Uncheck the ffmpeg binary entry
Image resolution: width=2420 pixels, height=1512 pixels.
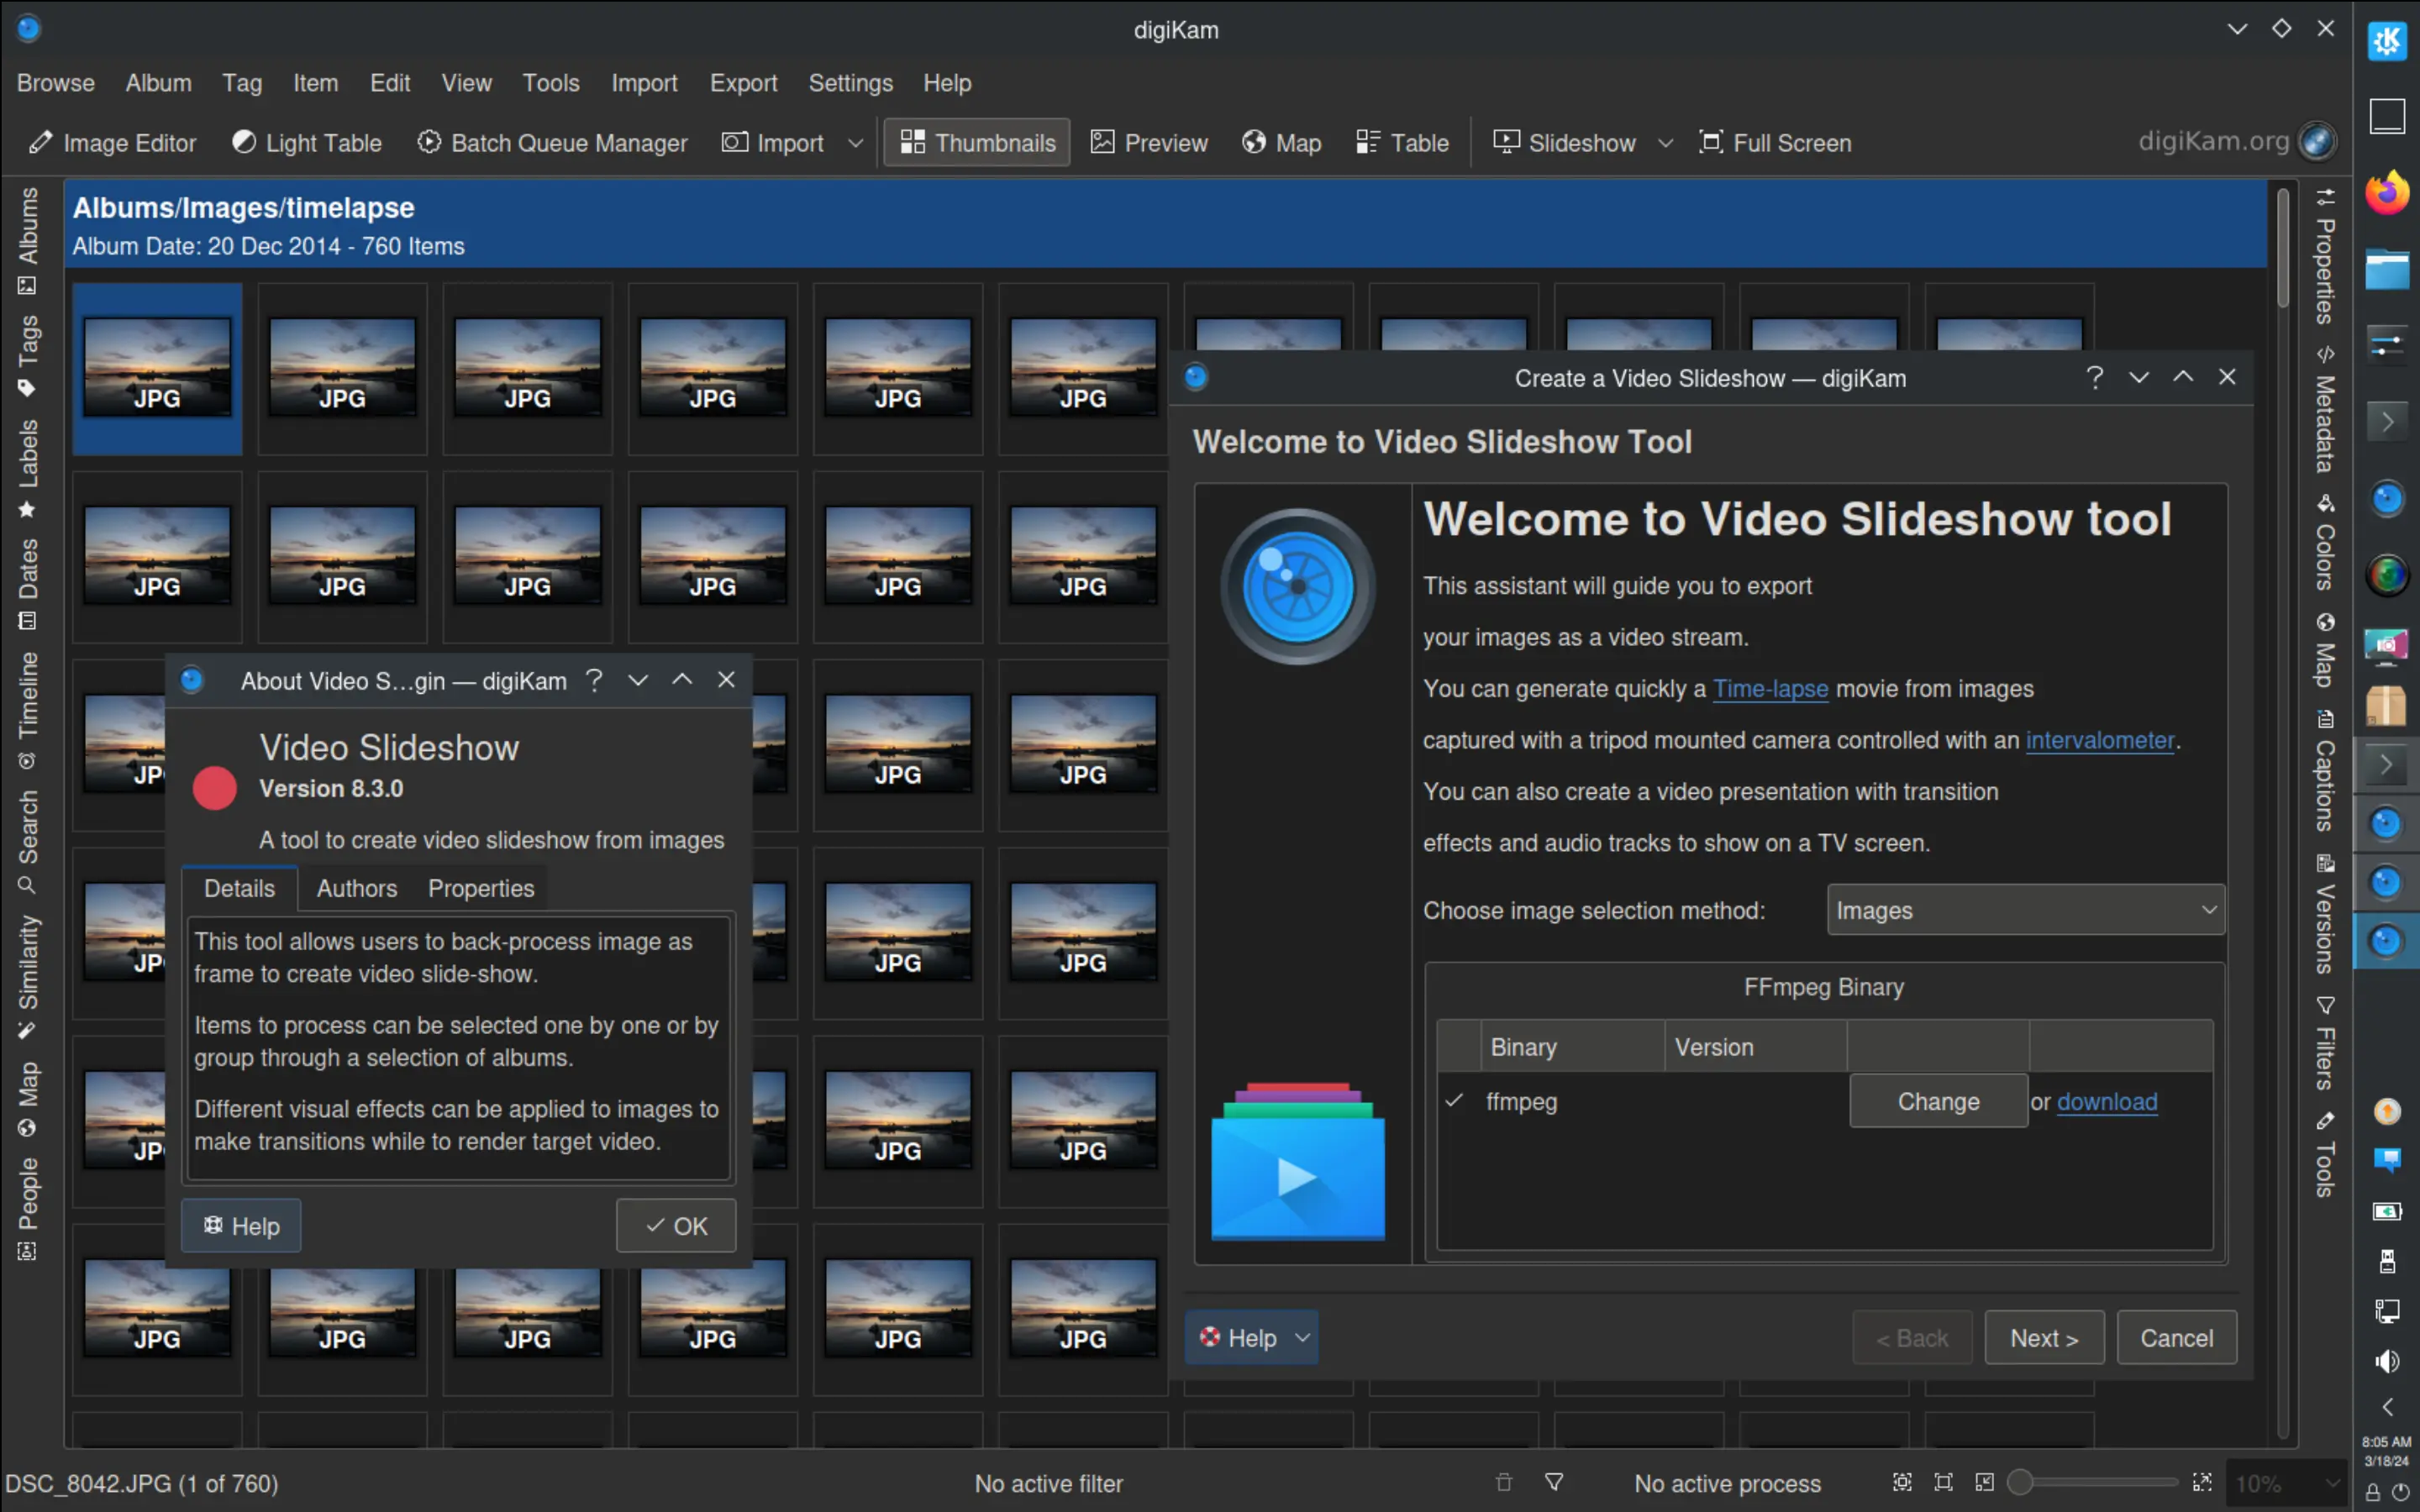(1455, 1101)
